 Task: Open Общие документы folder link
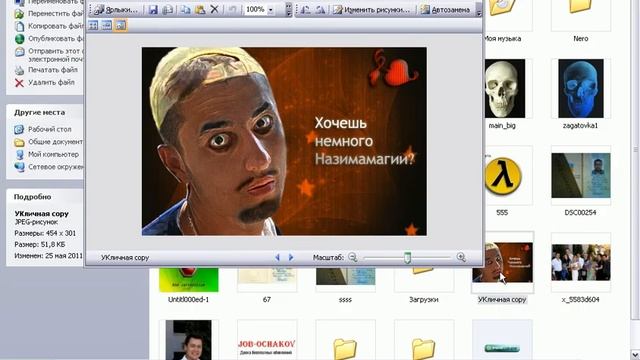pyautogui.click(x=55, y=142)
